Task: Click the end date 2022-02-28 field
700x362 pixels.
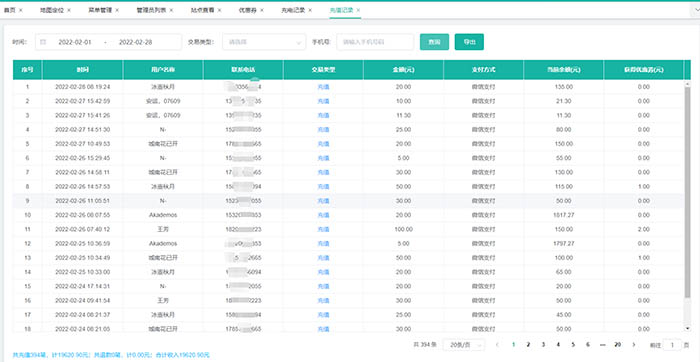Action: pyautogui.click(x=135, y=42)
